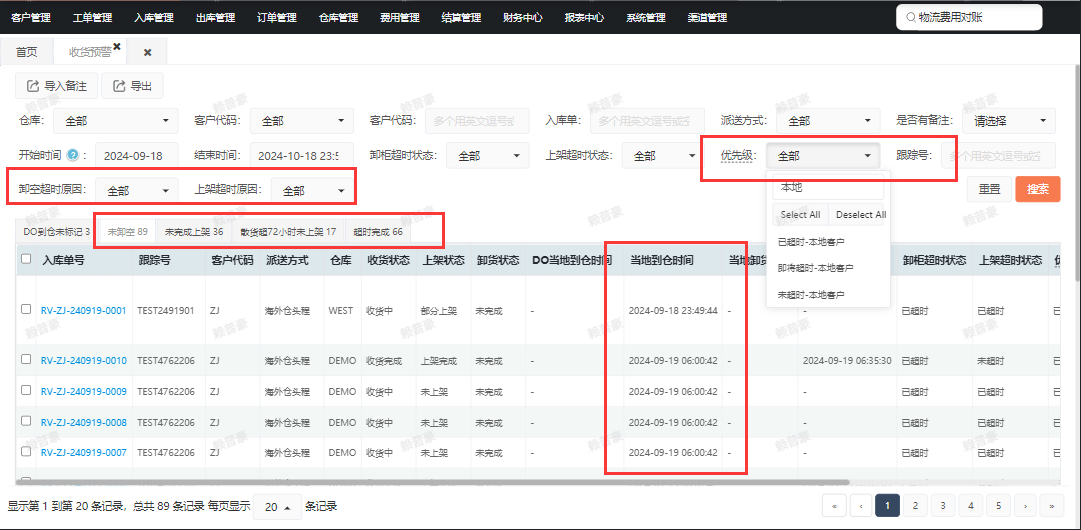The height and width of the screenshot is (530, 1081).
Task: Click the 开始时间 date field 2024-09-18
Action: pos(137,156)
